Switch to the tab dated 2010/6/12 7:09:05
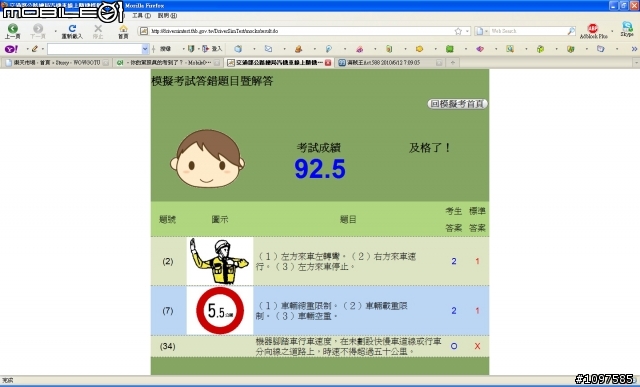The height and width of the screenshot is (387, 640). (390, 62)
